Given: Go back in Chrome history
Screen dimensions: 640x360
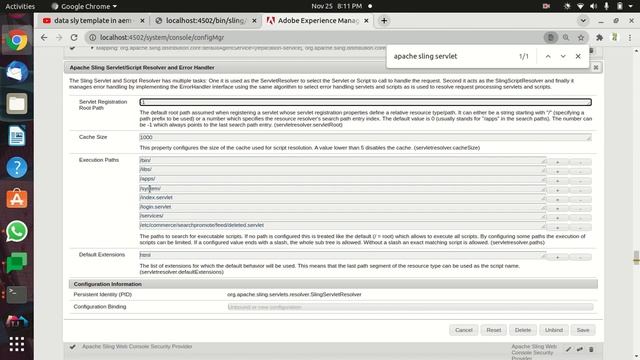Looking at the screenshot, I should pos(44,37).
